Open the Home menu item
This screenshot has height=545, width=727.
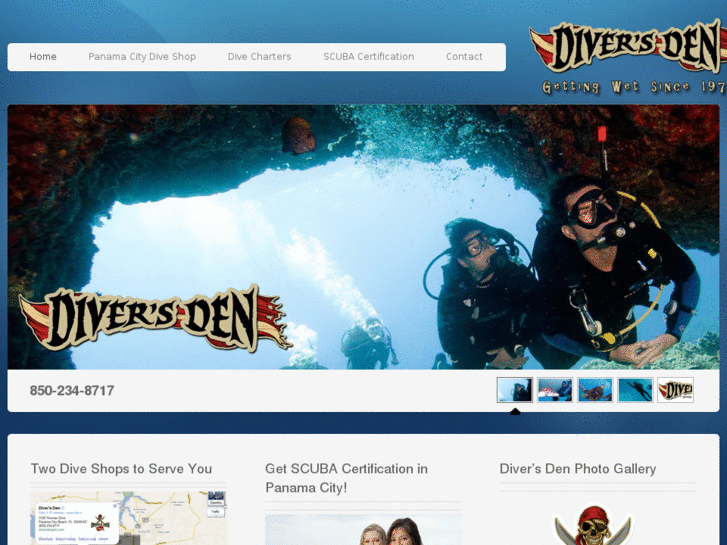point(43,57)
